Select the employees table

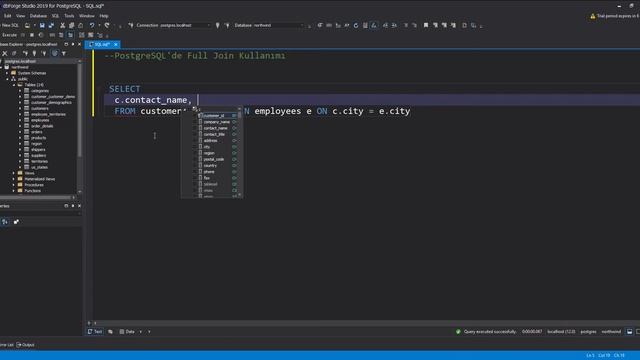(40, 120)
